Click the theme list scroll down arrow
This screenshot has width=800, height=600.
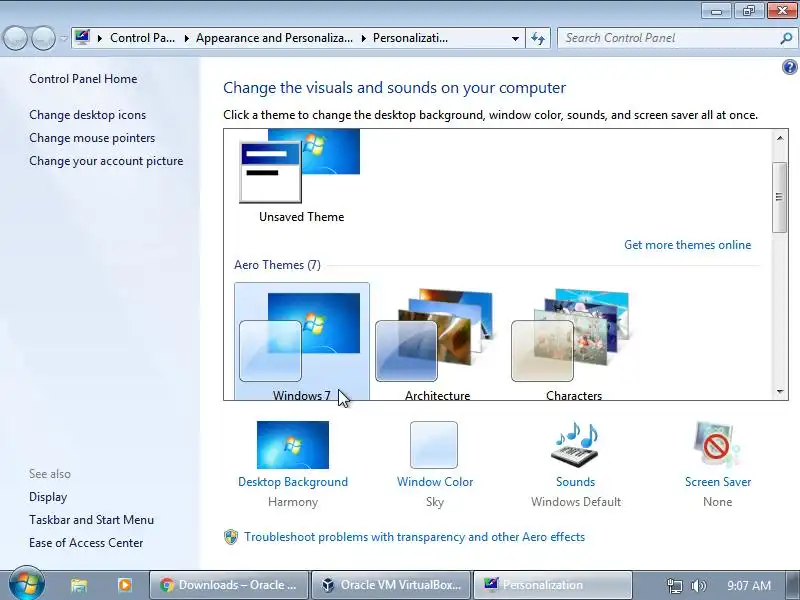[x=780, y=391]
